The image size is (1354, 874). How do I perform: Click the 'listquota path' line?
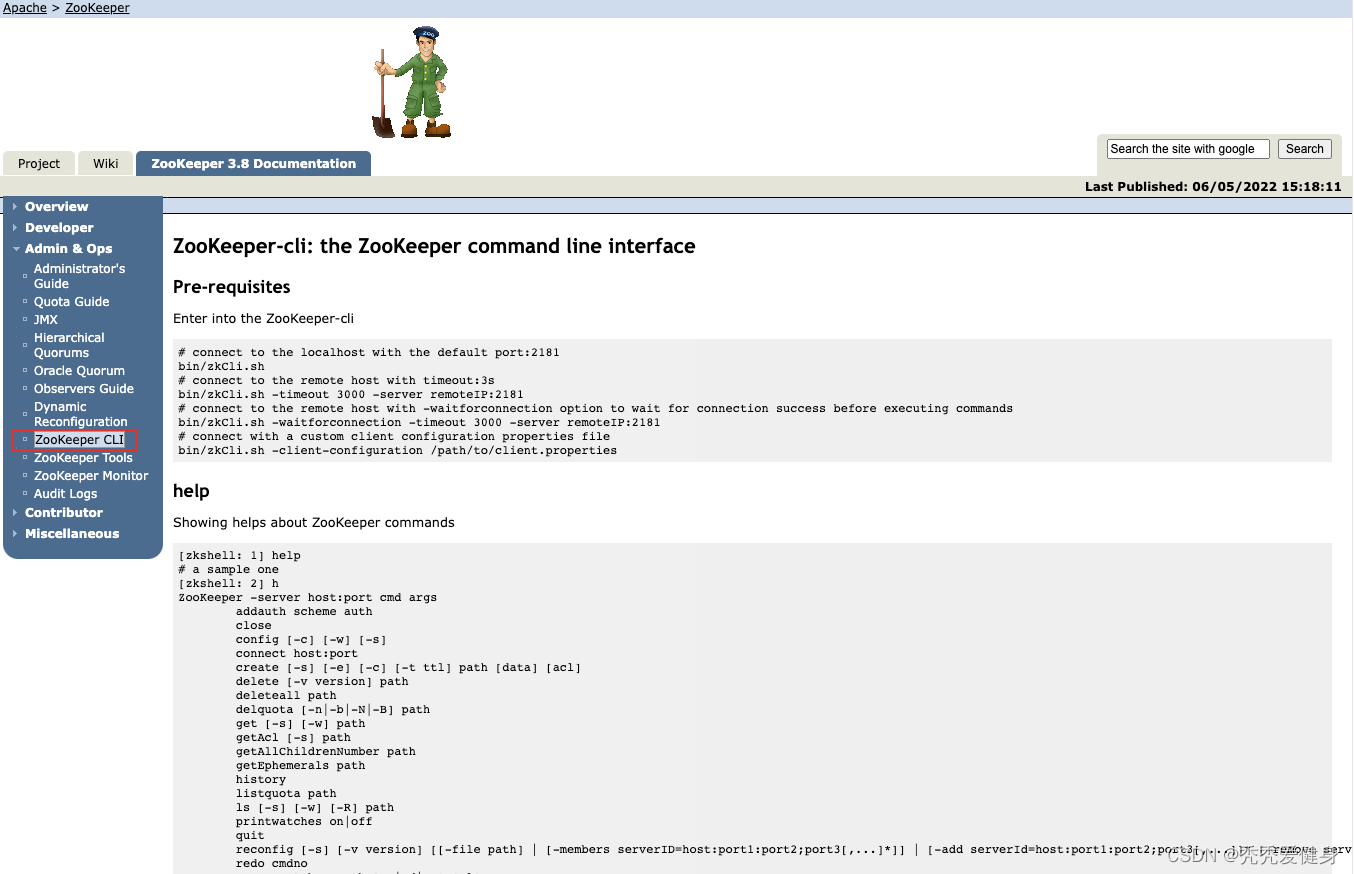(x=286, y=794)
